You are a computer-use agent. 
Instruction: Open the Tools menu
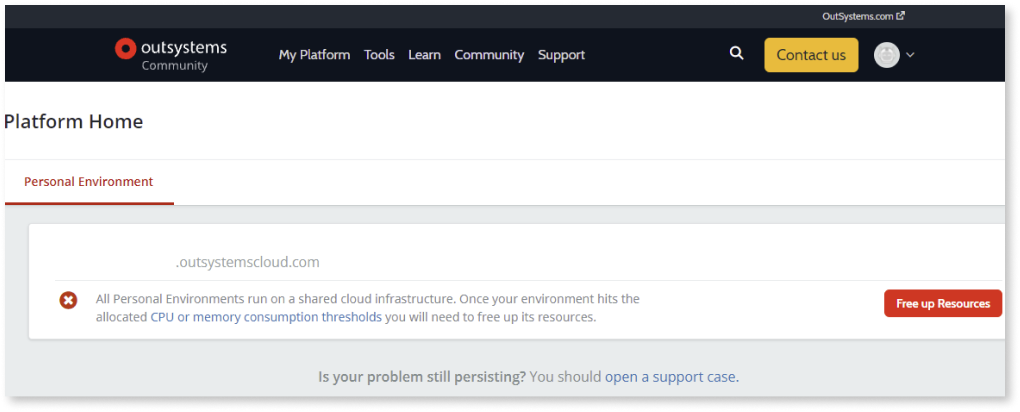(379, 55)
